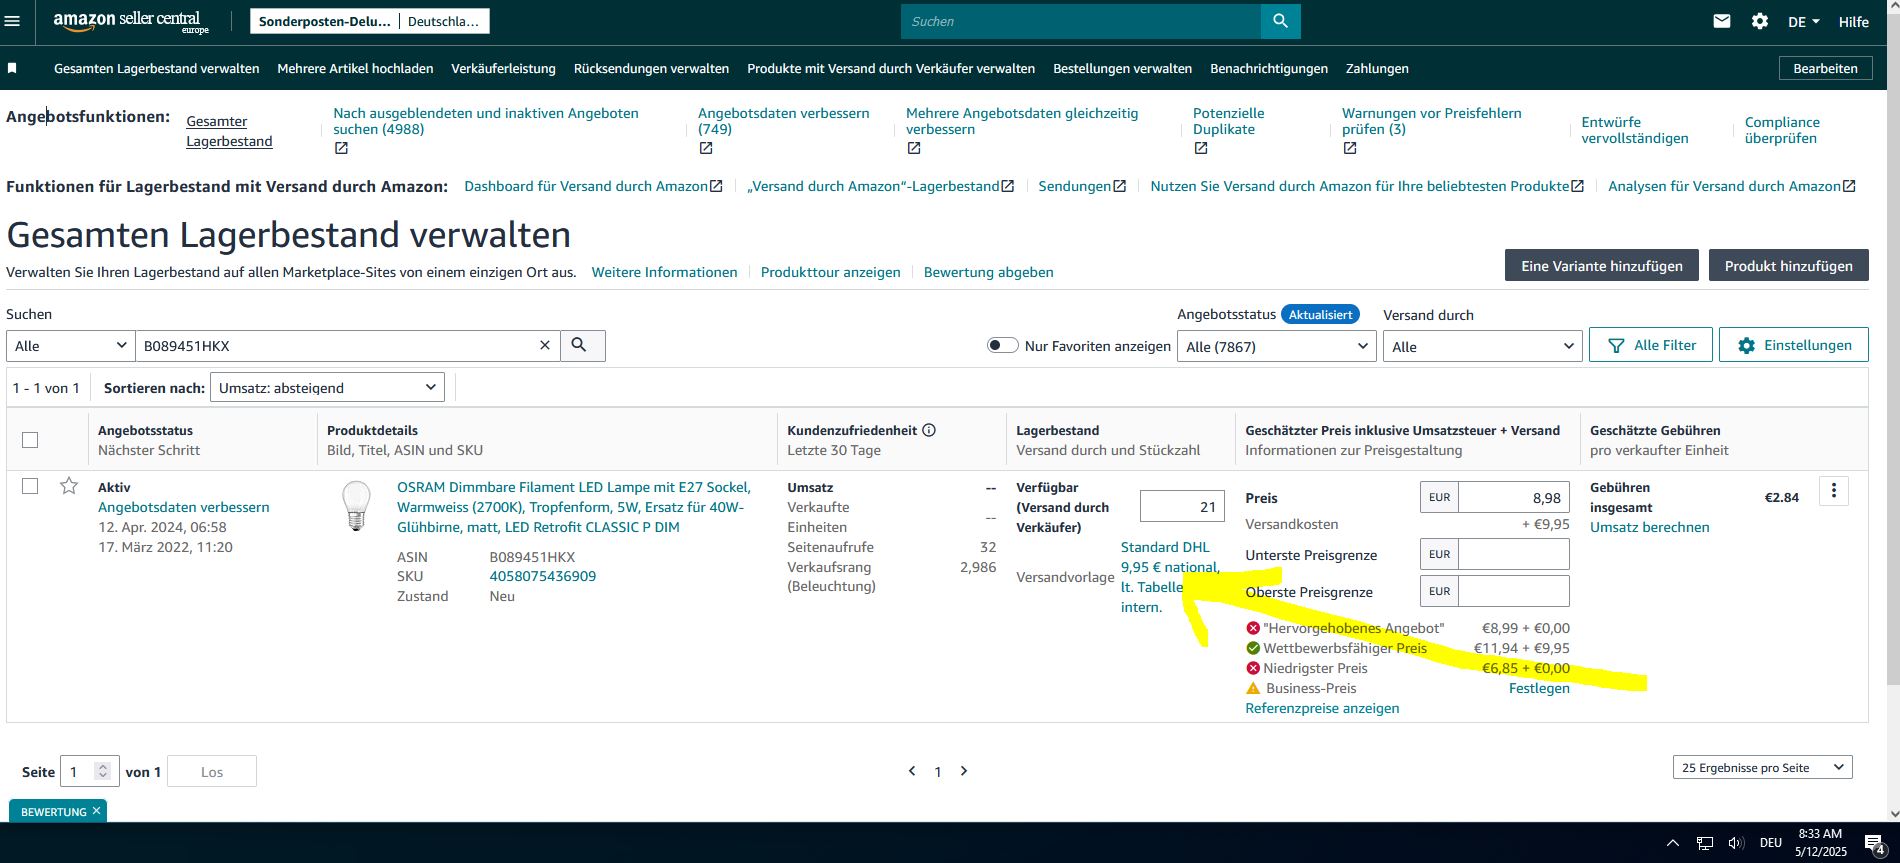Image resolution: width=1900 pixels, height=863 pixels.
Task: Open external link icon under Warnungen vor Preisfehlern
Action: click(x=1350, y=148)
